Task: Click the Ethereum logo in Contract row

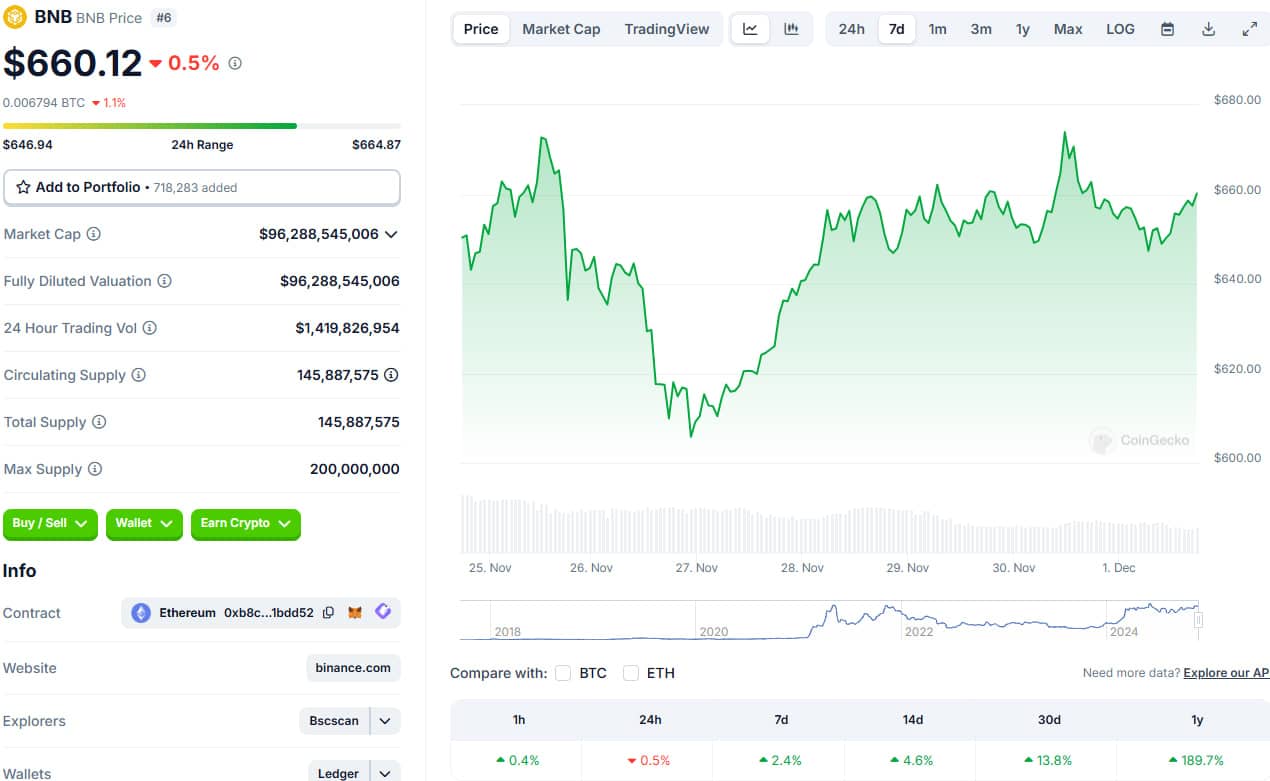Action: [141, 612]
